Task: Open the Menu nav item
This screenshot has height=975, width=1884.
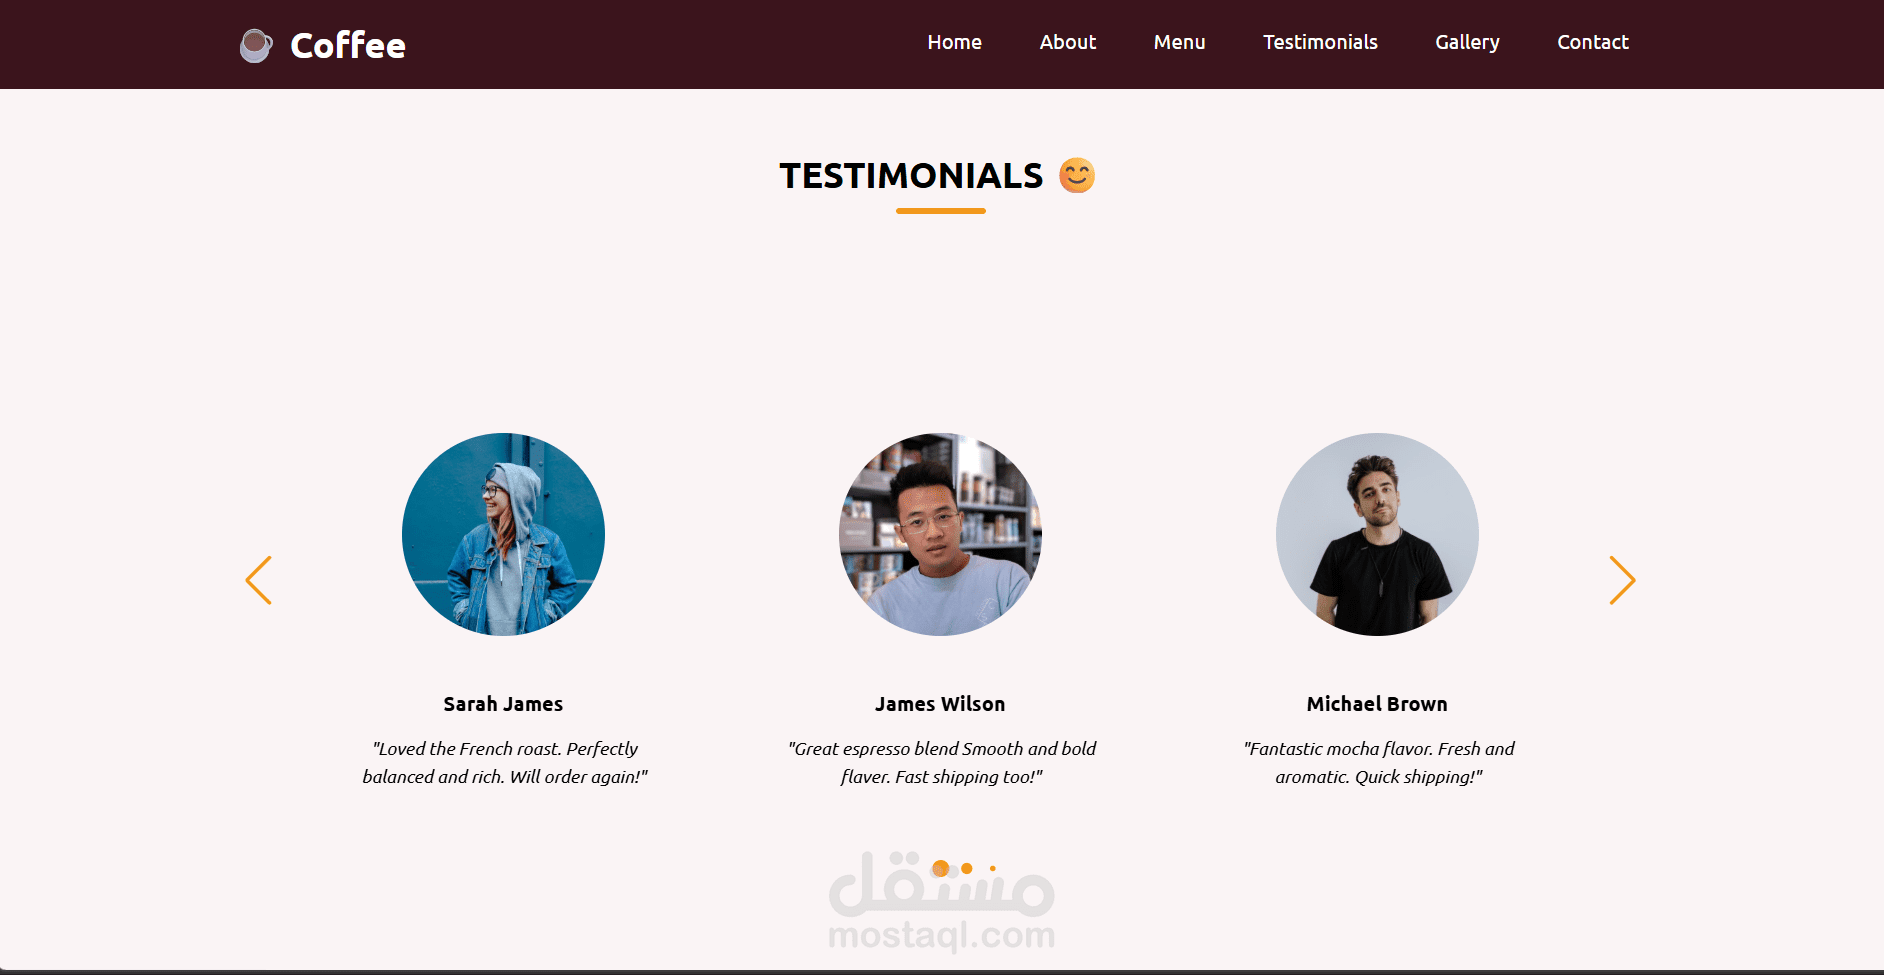Action: pos(1179,42)
